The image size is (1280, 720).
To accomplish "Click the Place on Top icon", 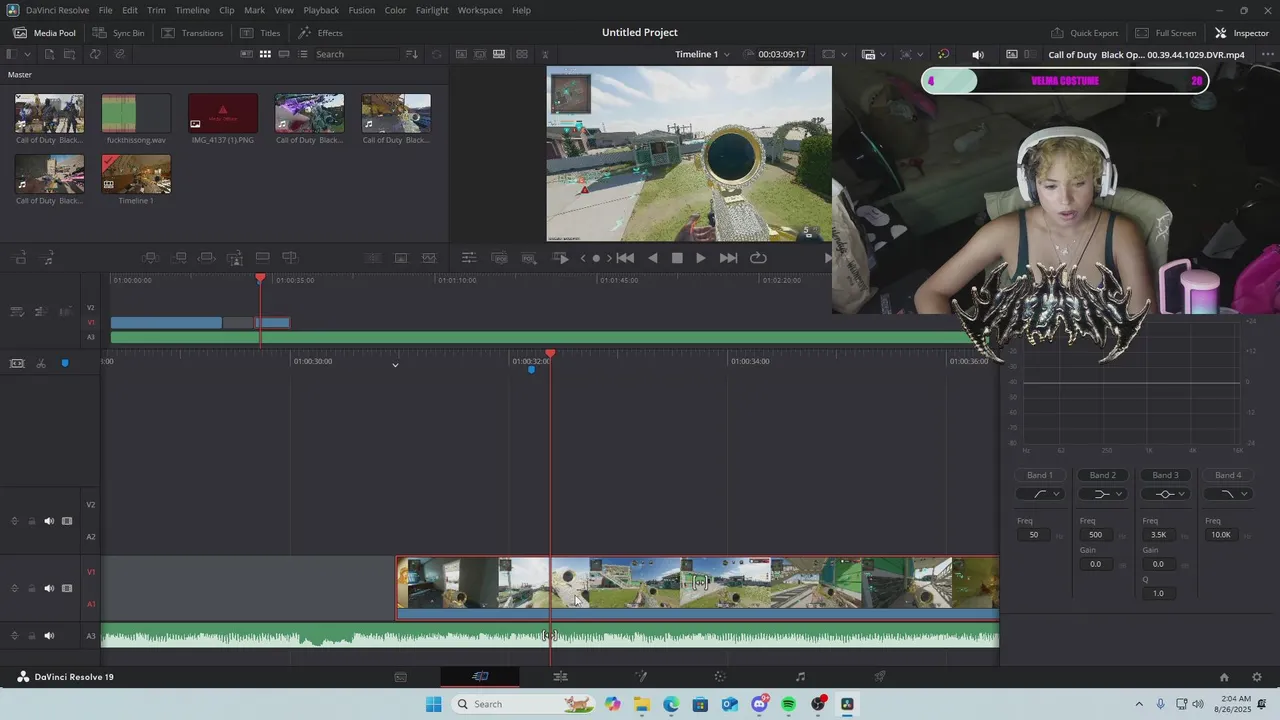I will (263, 258).
